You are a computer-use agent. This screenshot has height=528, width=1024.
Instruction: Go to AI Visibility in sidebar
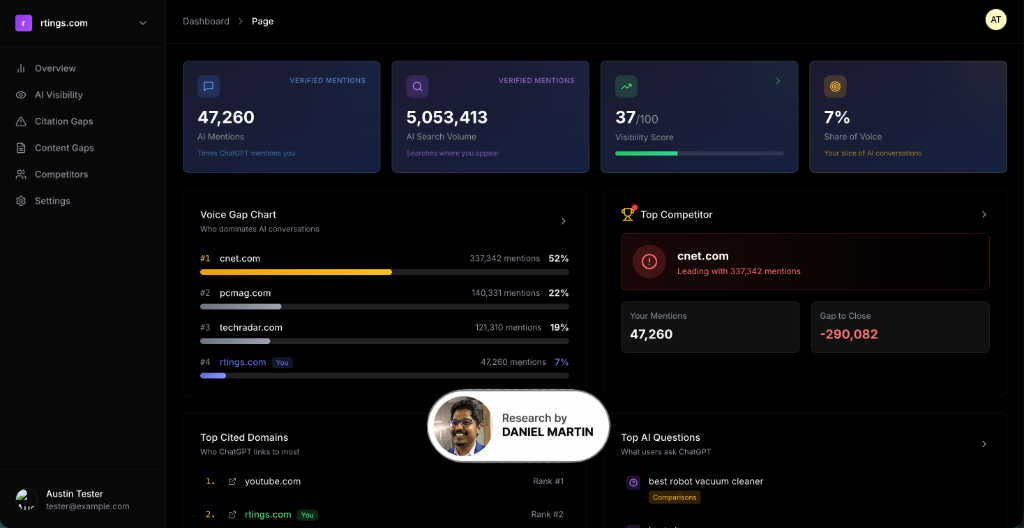tap(58, 95)
